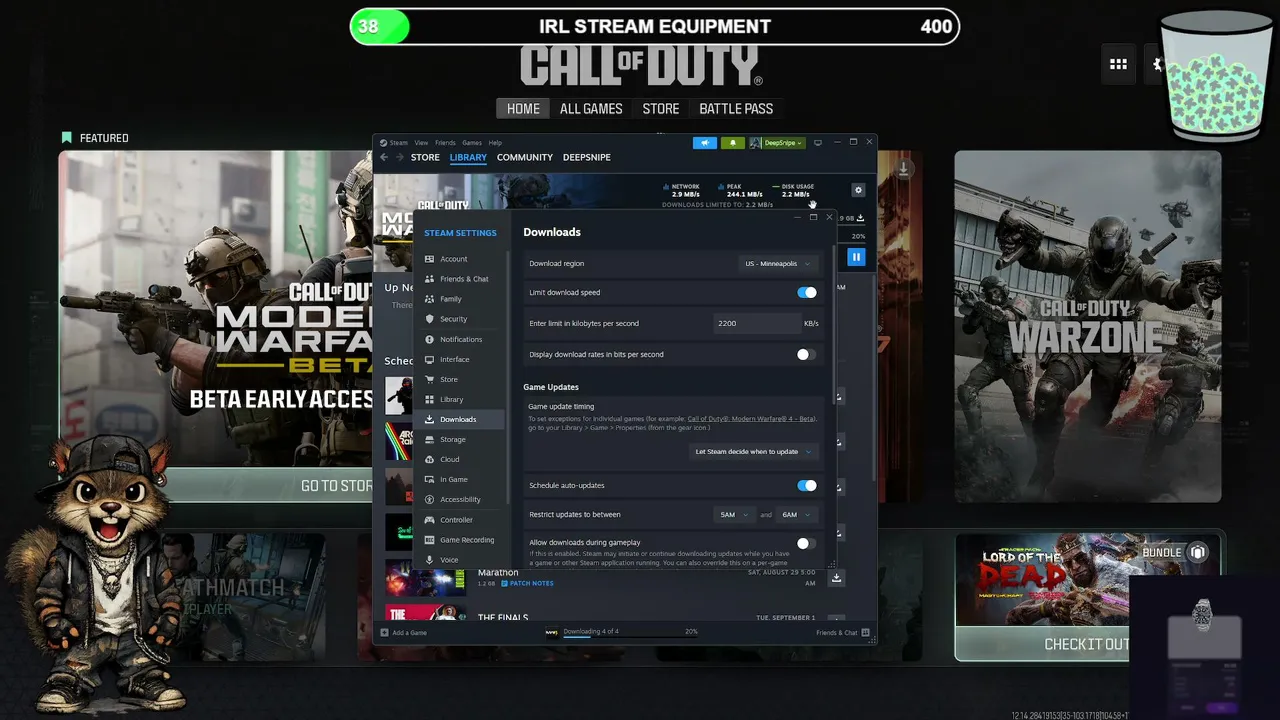Open the Games menu in Steam
The width and height of the screenshot is (1280, 720).
(472, 143)
